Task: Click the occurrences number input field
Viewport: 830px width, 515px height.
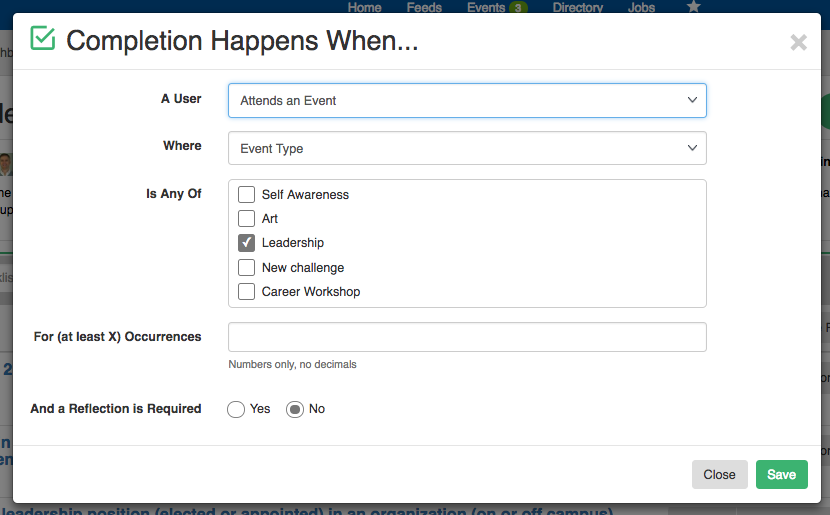Action: coord(467,337)
